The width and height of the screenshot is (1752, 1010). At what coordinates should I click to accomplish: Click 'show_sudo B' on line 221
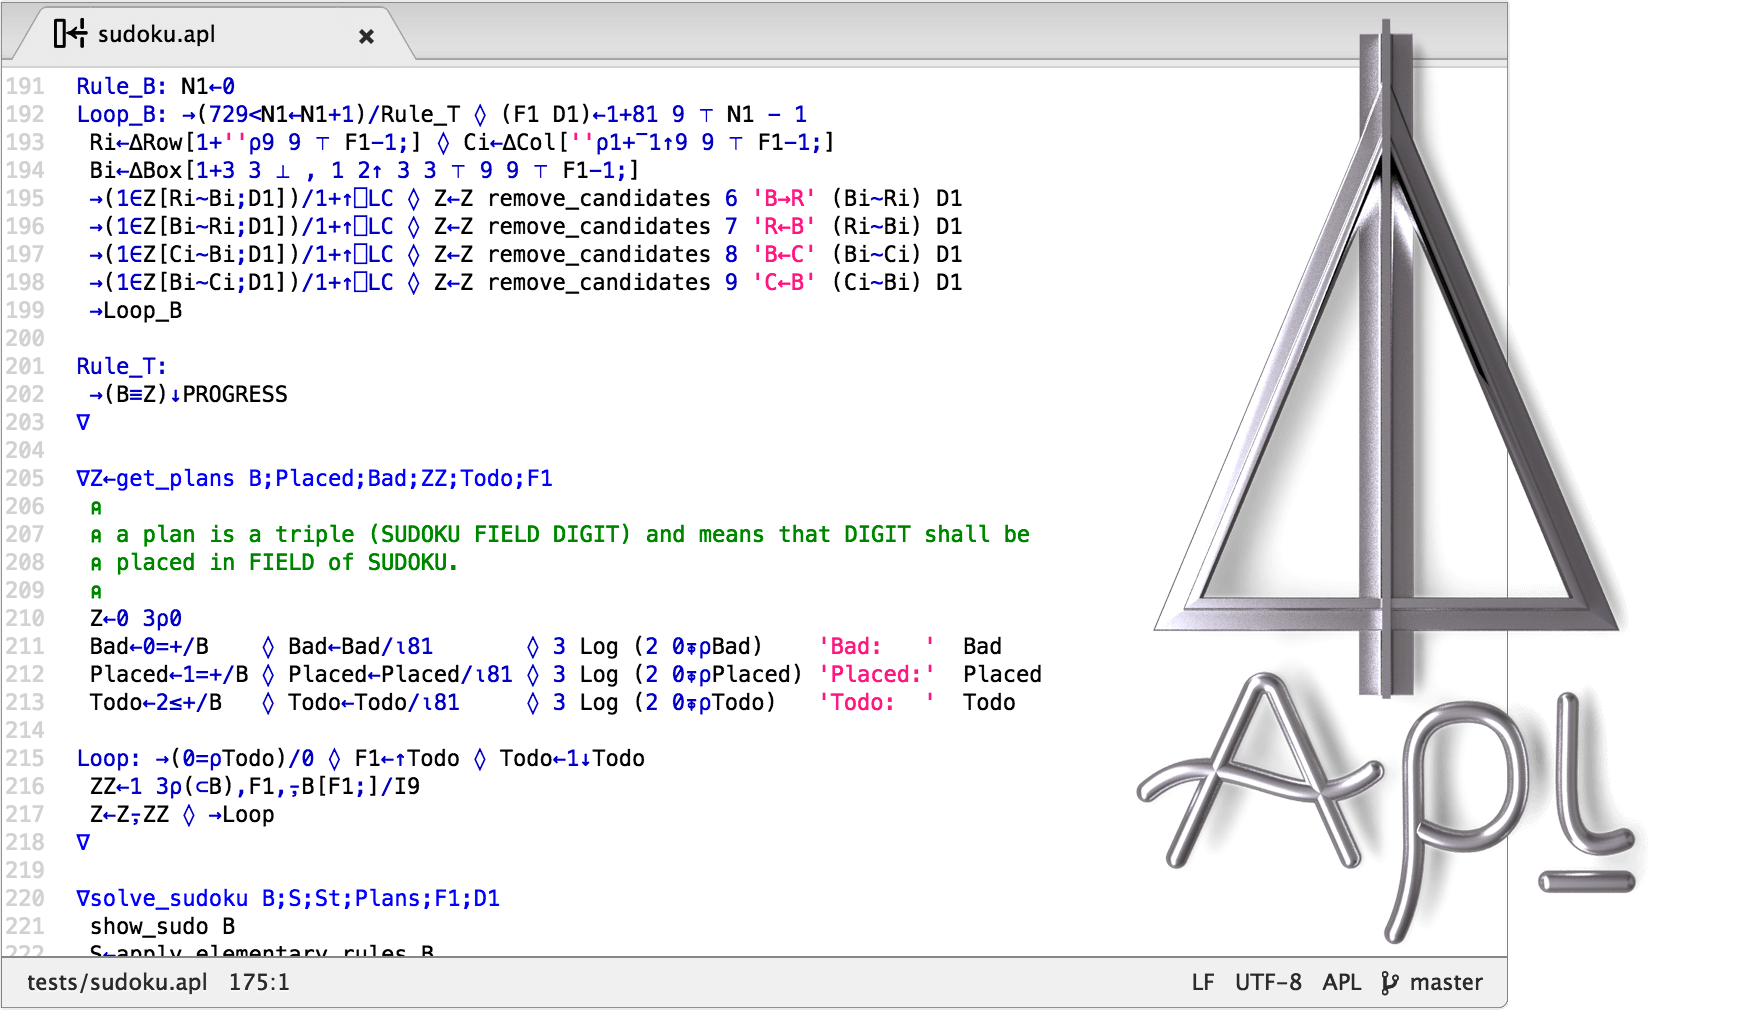pos(163,926)
